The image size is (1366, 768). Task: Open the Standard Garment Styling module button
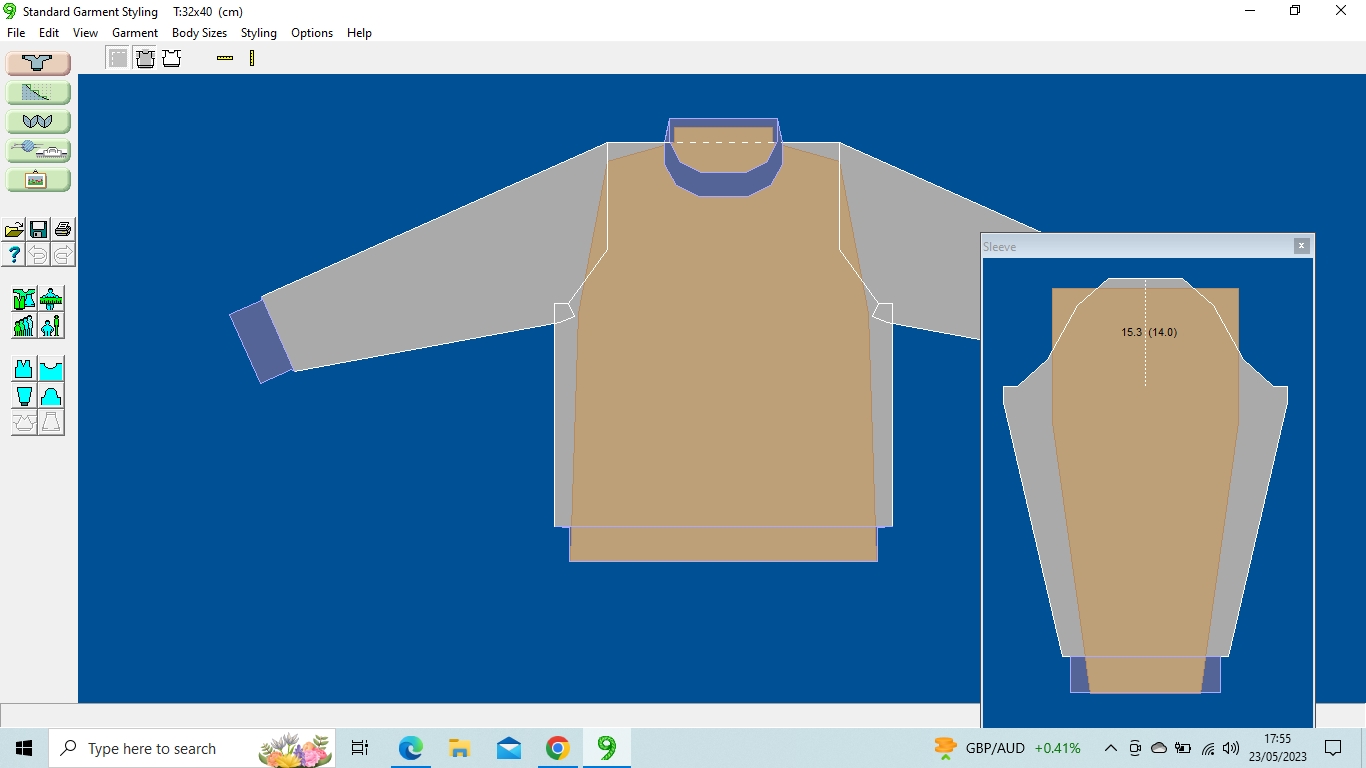tap(38, 63)
